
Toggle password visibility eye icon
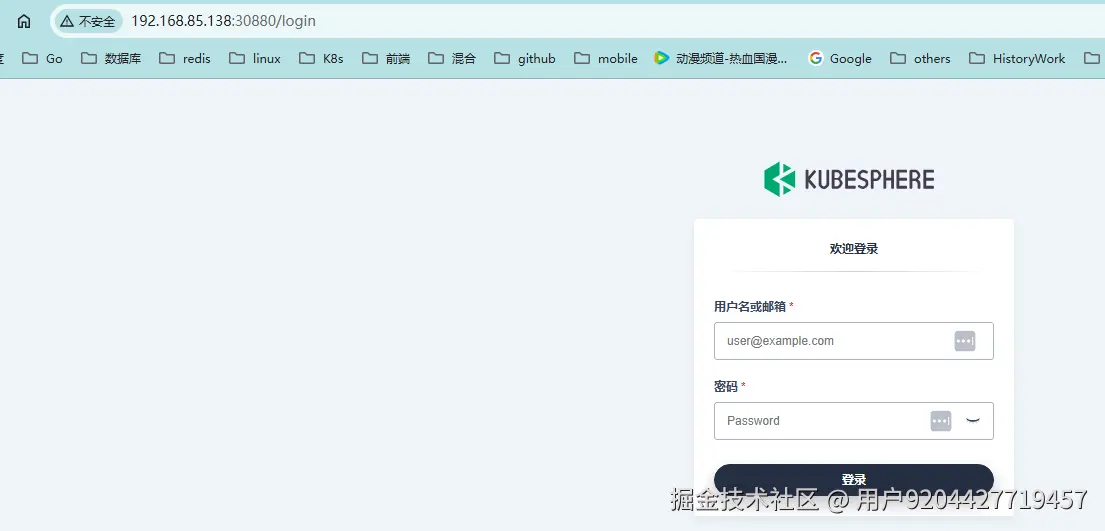(x=973, y=421)
